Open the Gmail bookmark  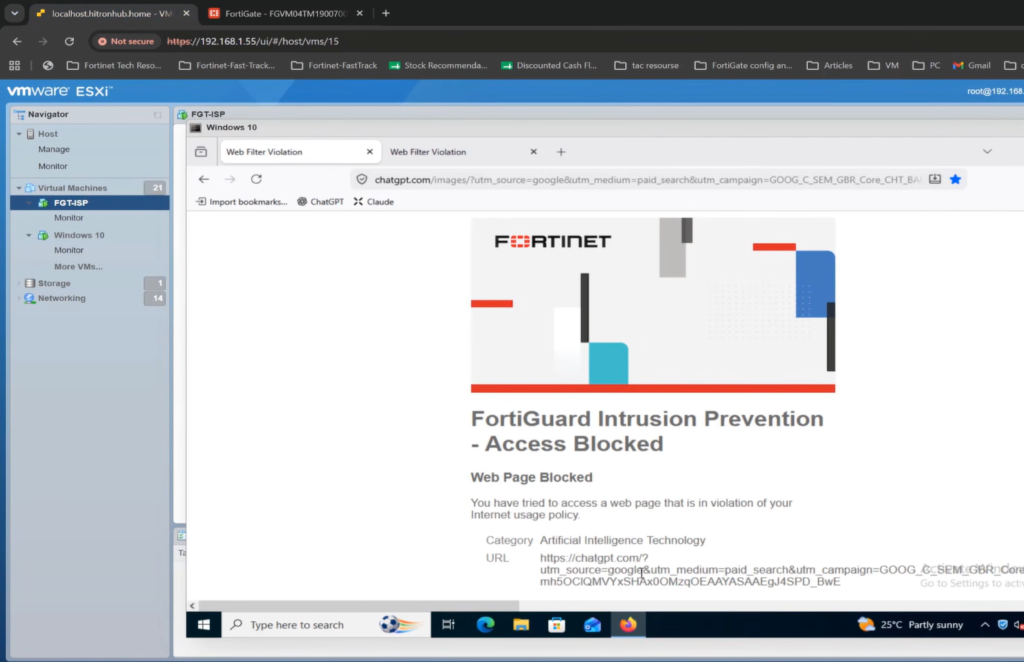[972, 65]
